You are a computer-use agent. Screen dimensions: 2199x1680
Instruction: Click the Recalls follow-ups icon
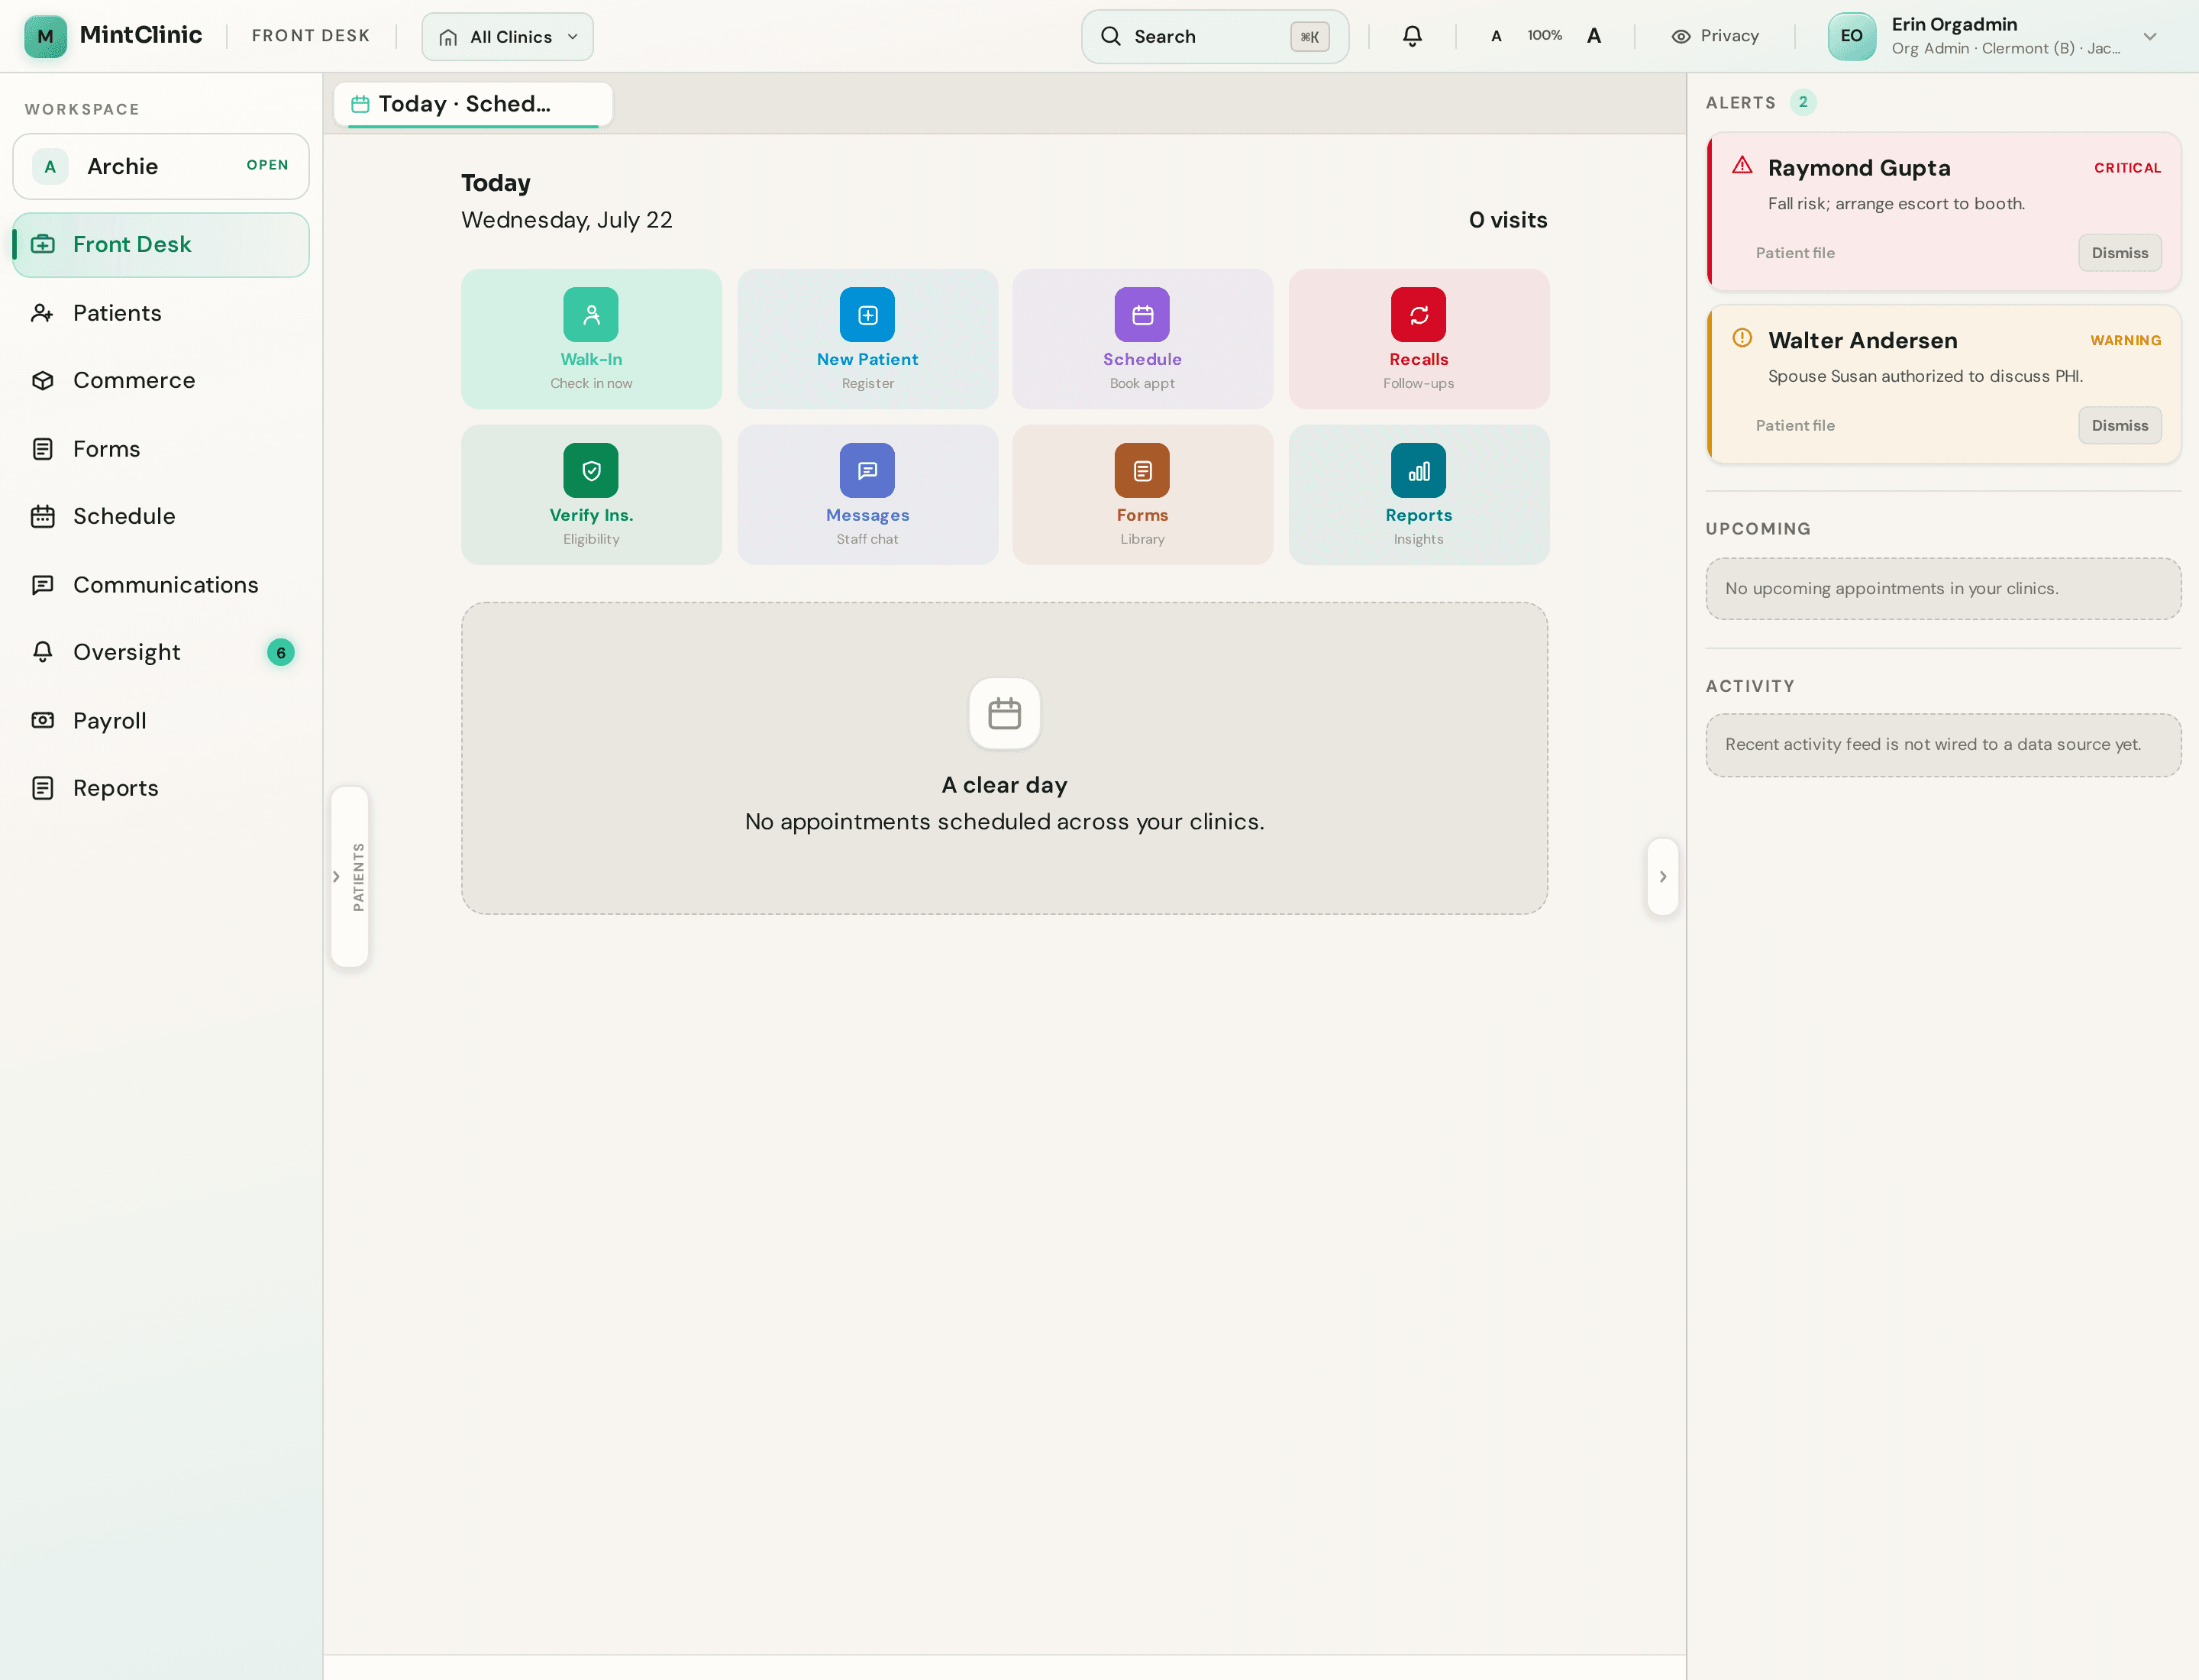click(1418, 315)
